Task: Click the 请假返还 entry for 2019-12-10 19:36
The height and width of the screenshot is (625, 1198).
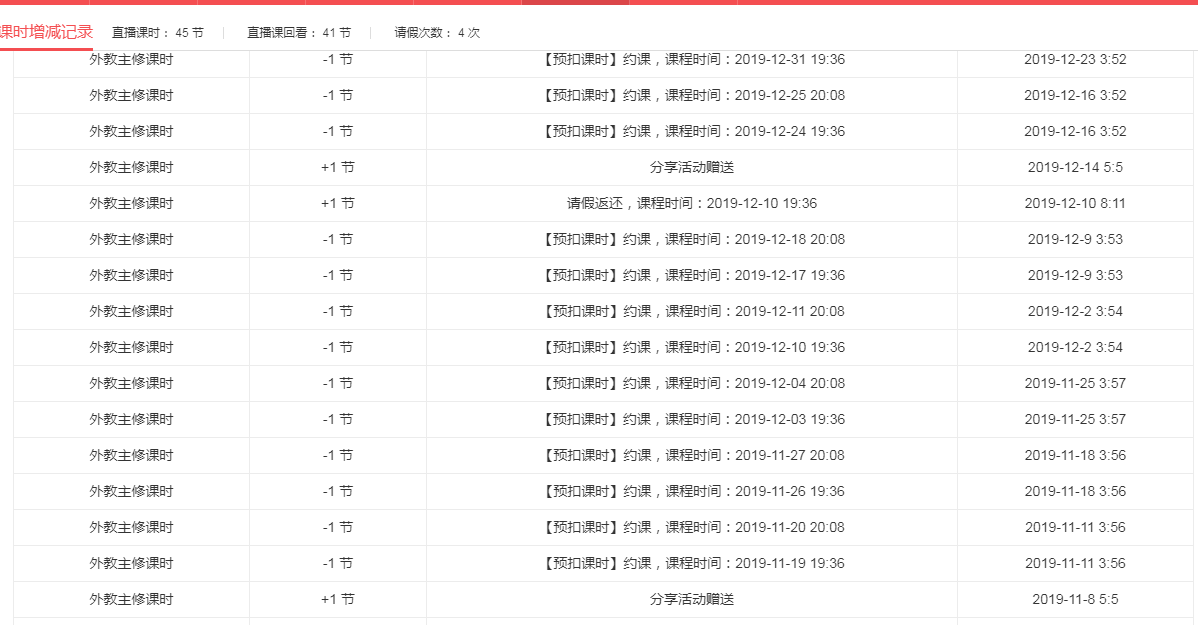Action: coord(692,204)
